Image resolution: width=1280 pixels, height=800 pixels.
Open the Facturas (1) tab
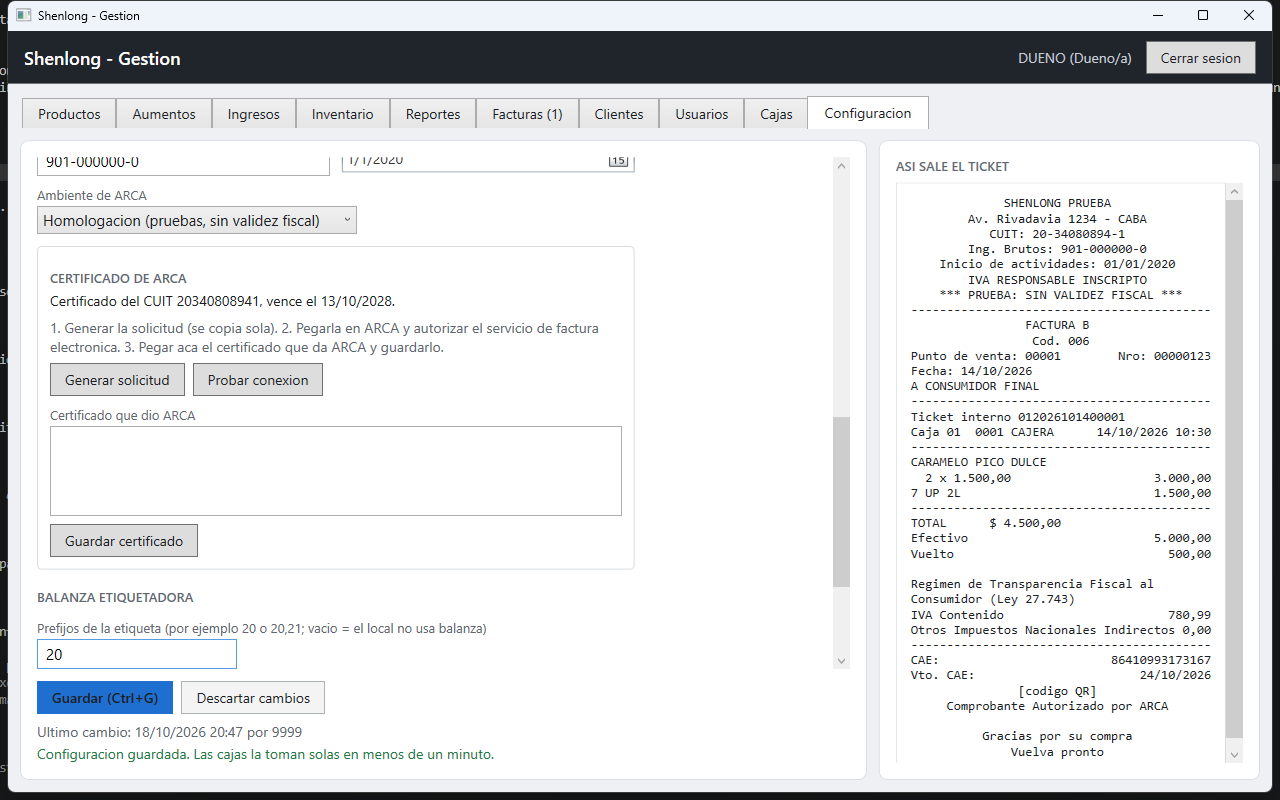pos(527,114)
